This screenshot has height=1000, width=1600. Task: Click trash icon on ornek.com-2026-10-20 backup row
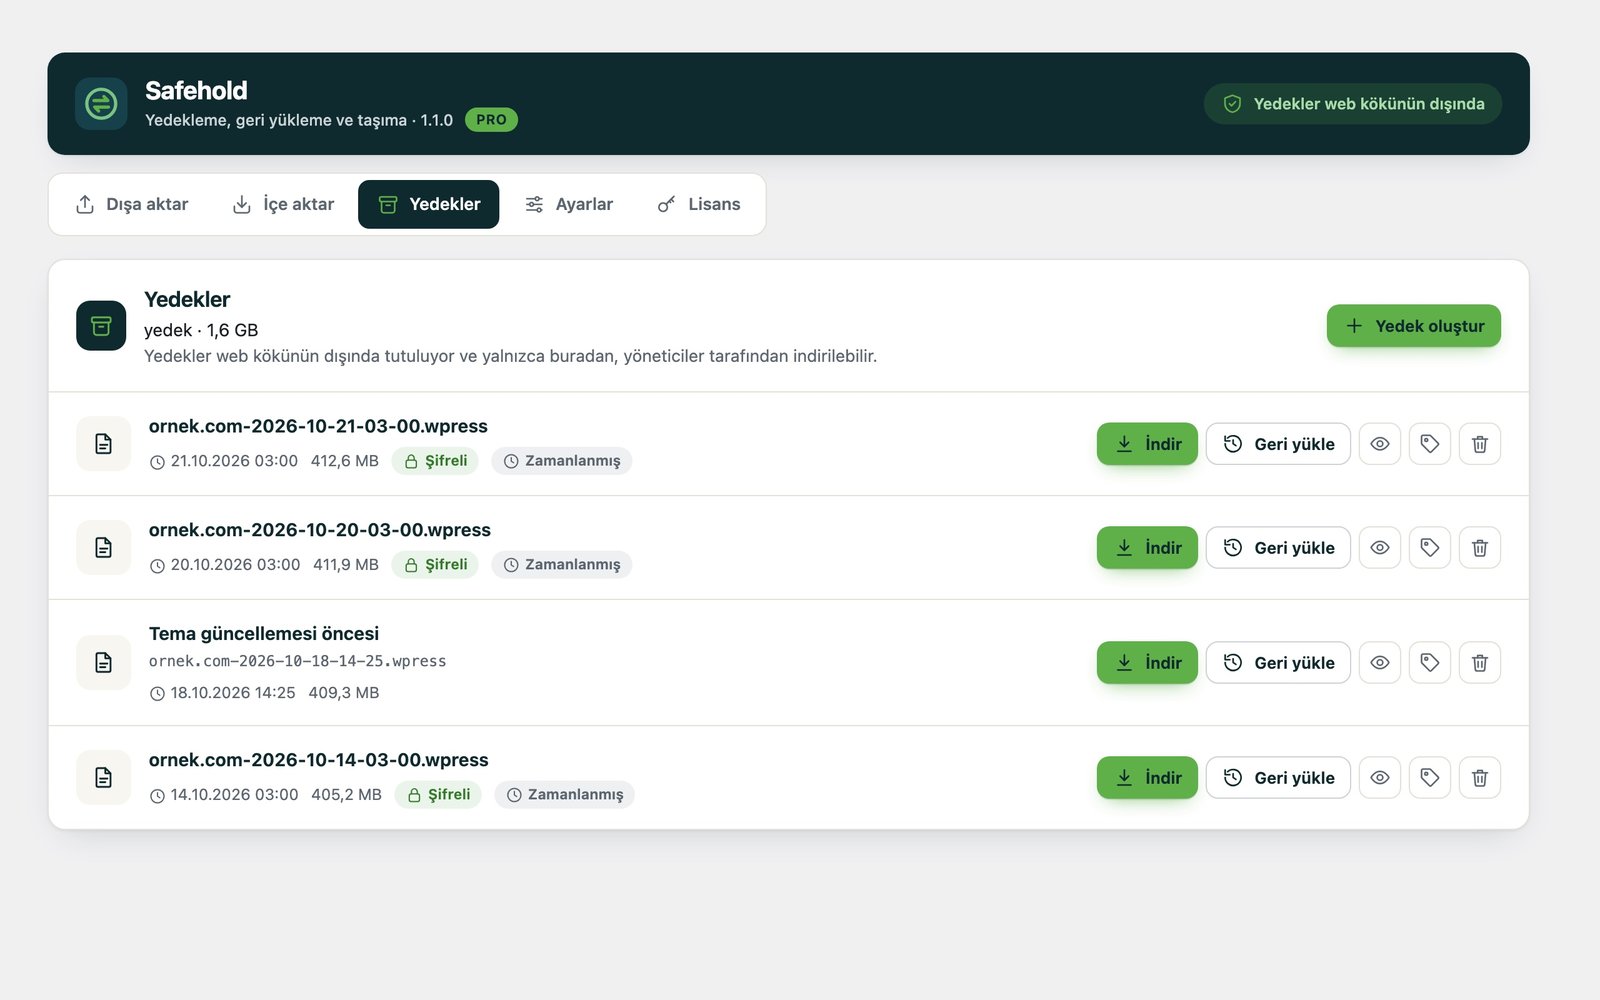click(1480, 548)
